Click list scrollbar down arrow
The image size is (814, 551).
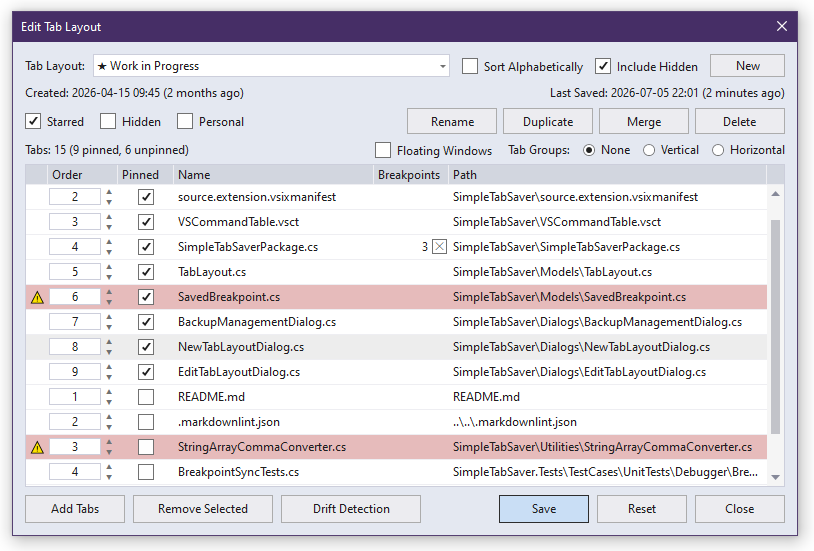[776, 477]
